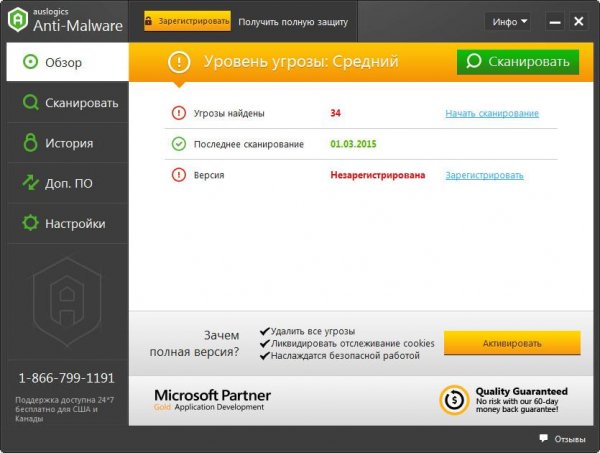This screenshot has height=453, width=600.
Task: Expand the Инфо dropdown menu
Action: click(508, 21)
